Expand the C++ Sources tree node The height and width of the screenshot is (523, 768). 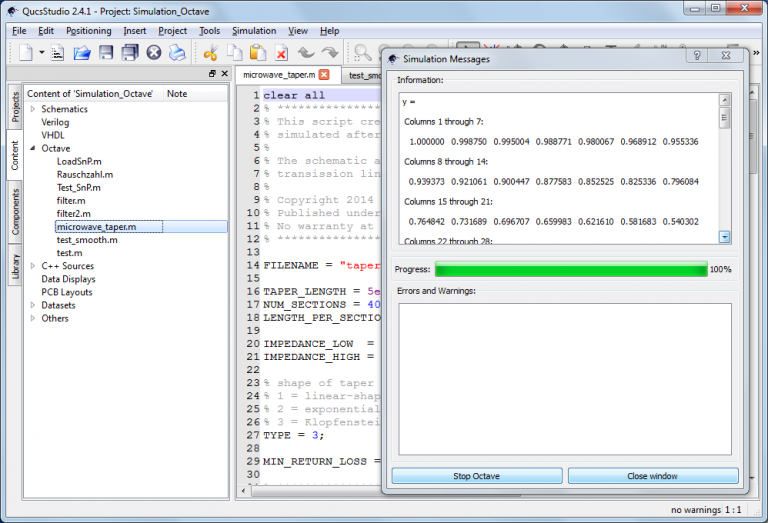coord(33,266)
